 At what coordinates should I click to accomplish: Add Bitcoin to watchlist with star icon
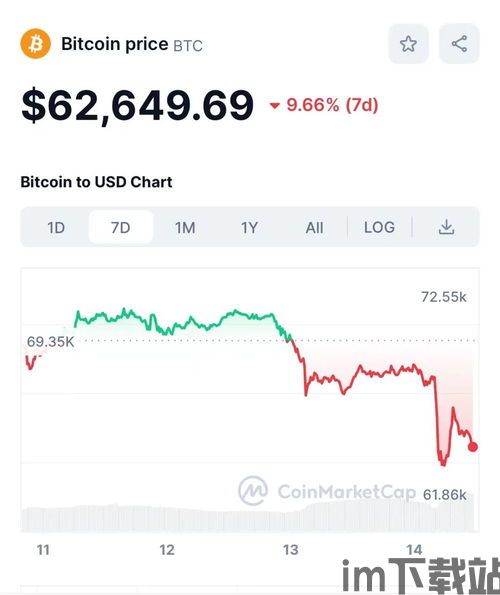click(408, 44)
